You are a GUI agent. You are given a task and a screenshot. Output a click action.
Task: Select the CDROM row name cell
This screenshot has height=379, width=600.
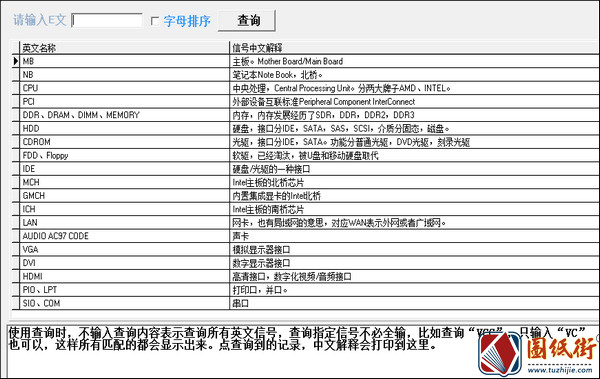tap(124, 142)
